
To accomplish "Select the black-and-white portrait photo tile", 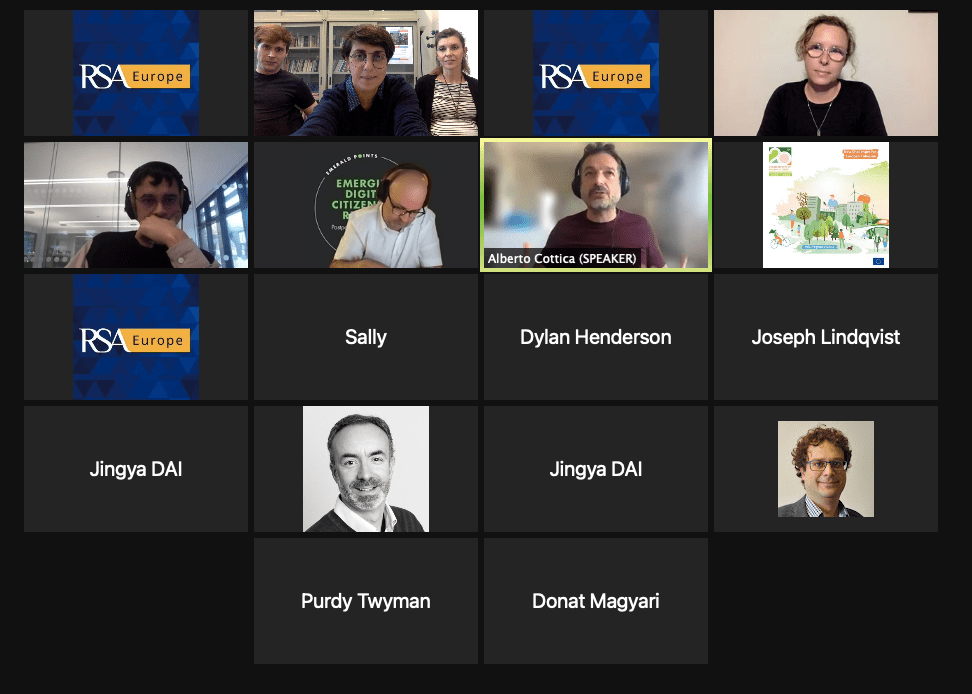I will point(366,469).
